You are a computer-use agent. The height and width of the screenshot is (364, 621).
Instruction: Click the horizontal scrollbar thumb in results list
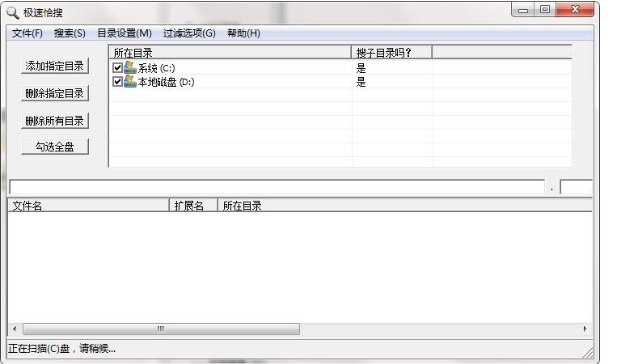pyautogui.click(x=161, y=329)
